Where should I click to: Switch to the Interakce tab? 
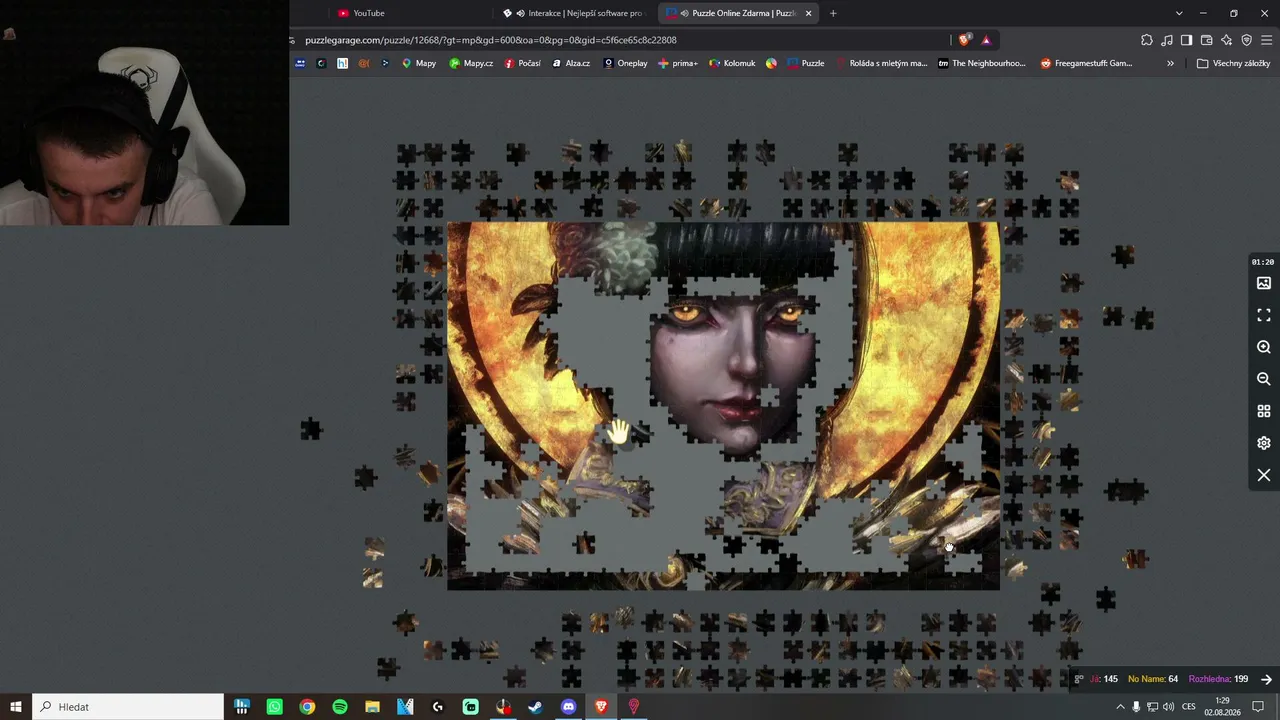575,13
